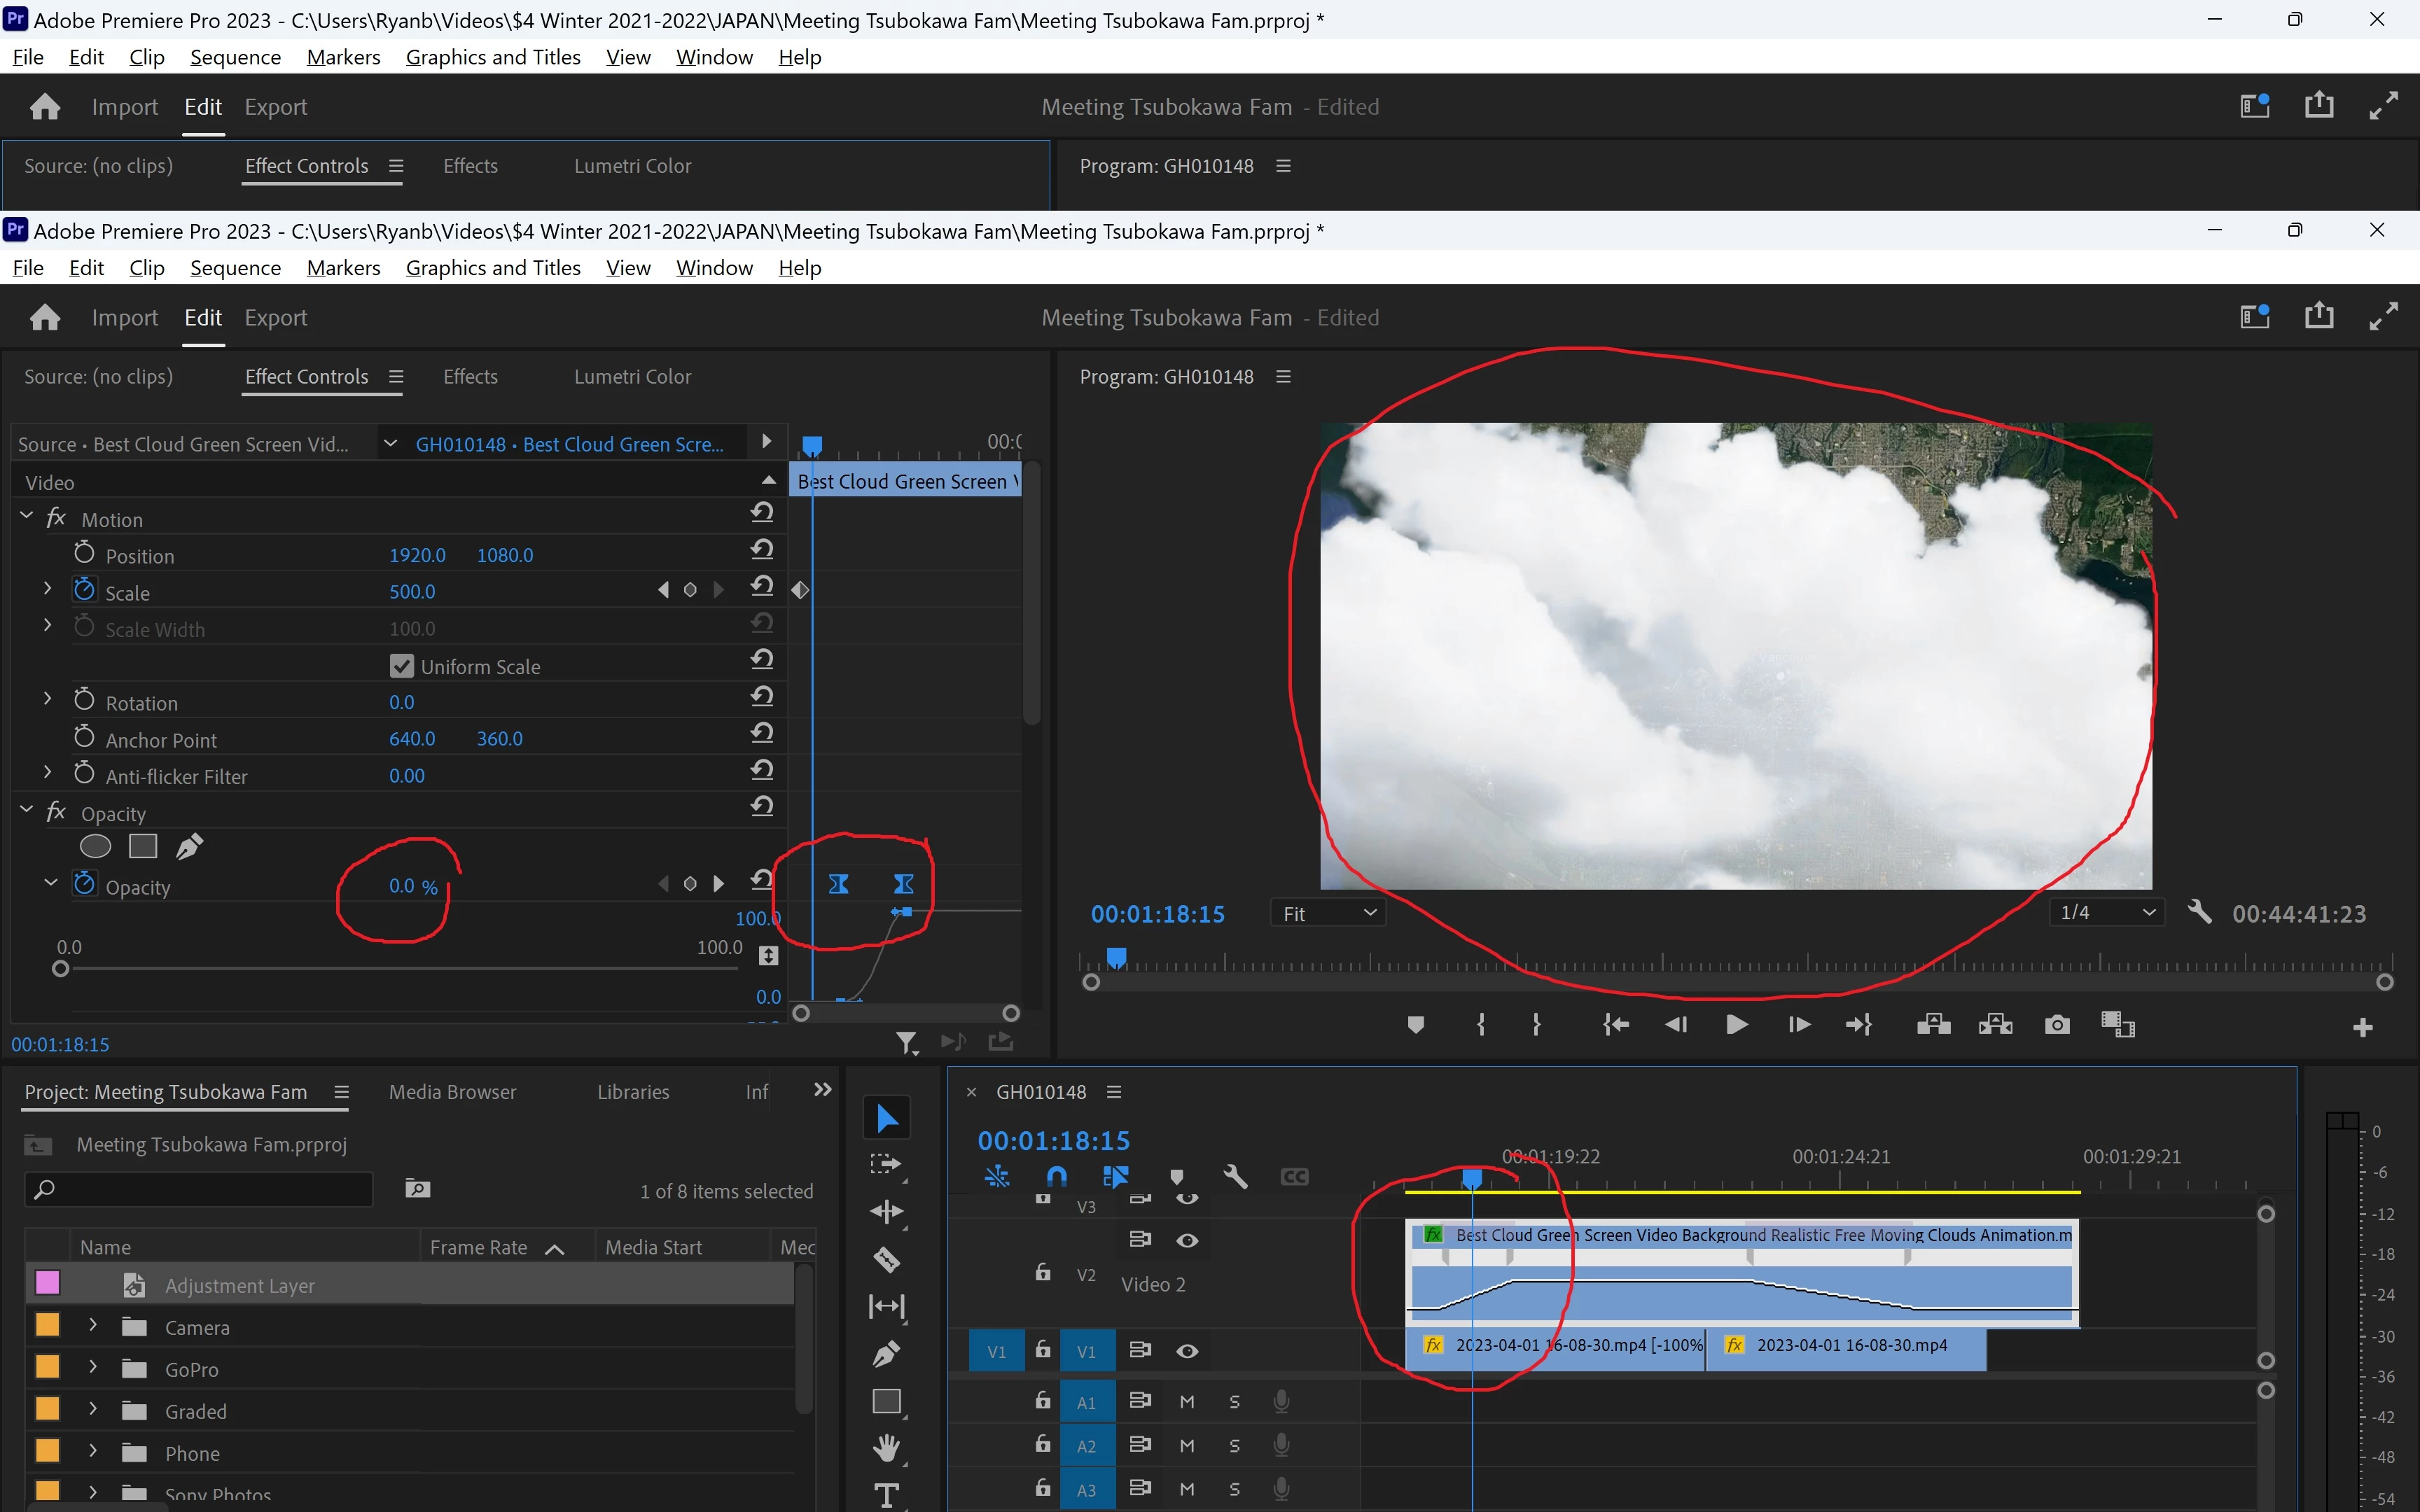Viewport: 2420px width, 1512px height.
Task: Click the Export Frame camera icon
Action: (2057, 1025)
